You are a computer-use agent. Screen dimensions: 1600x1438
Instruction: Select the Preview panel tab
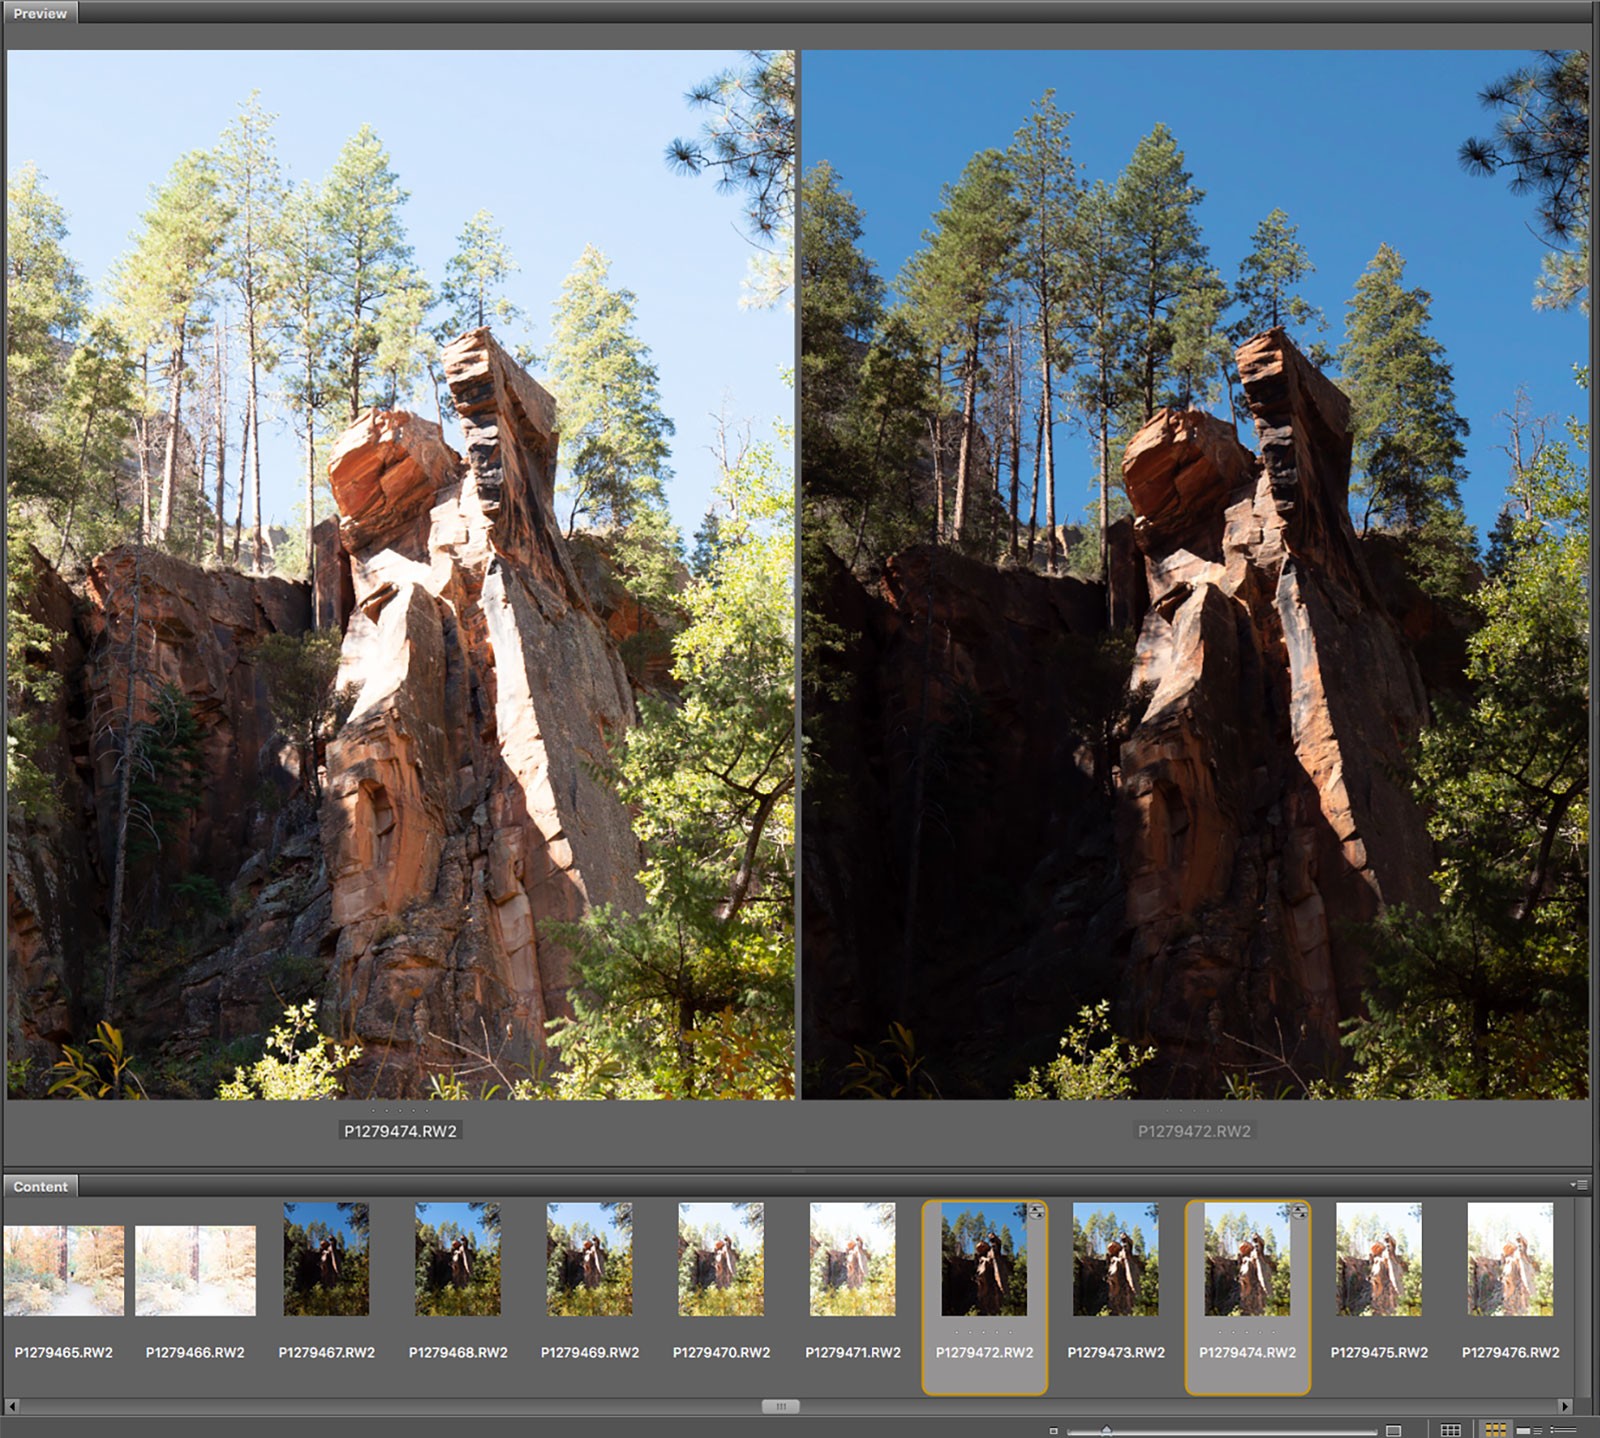tap(40, 13)
